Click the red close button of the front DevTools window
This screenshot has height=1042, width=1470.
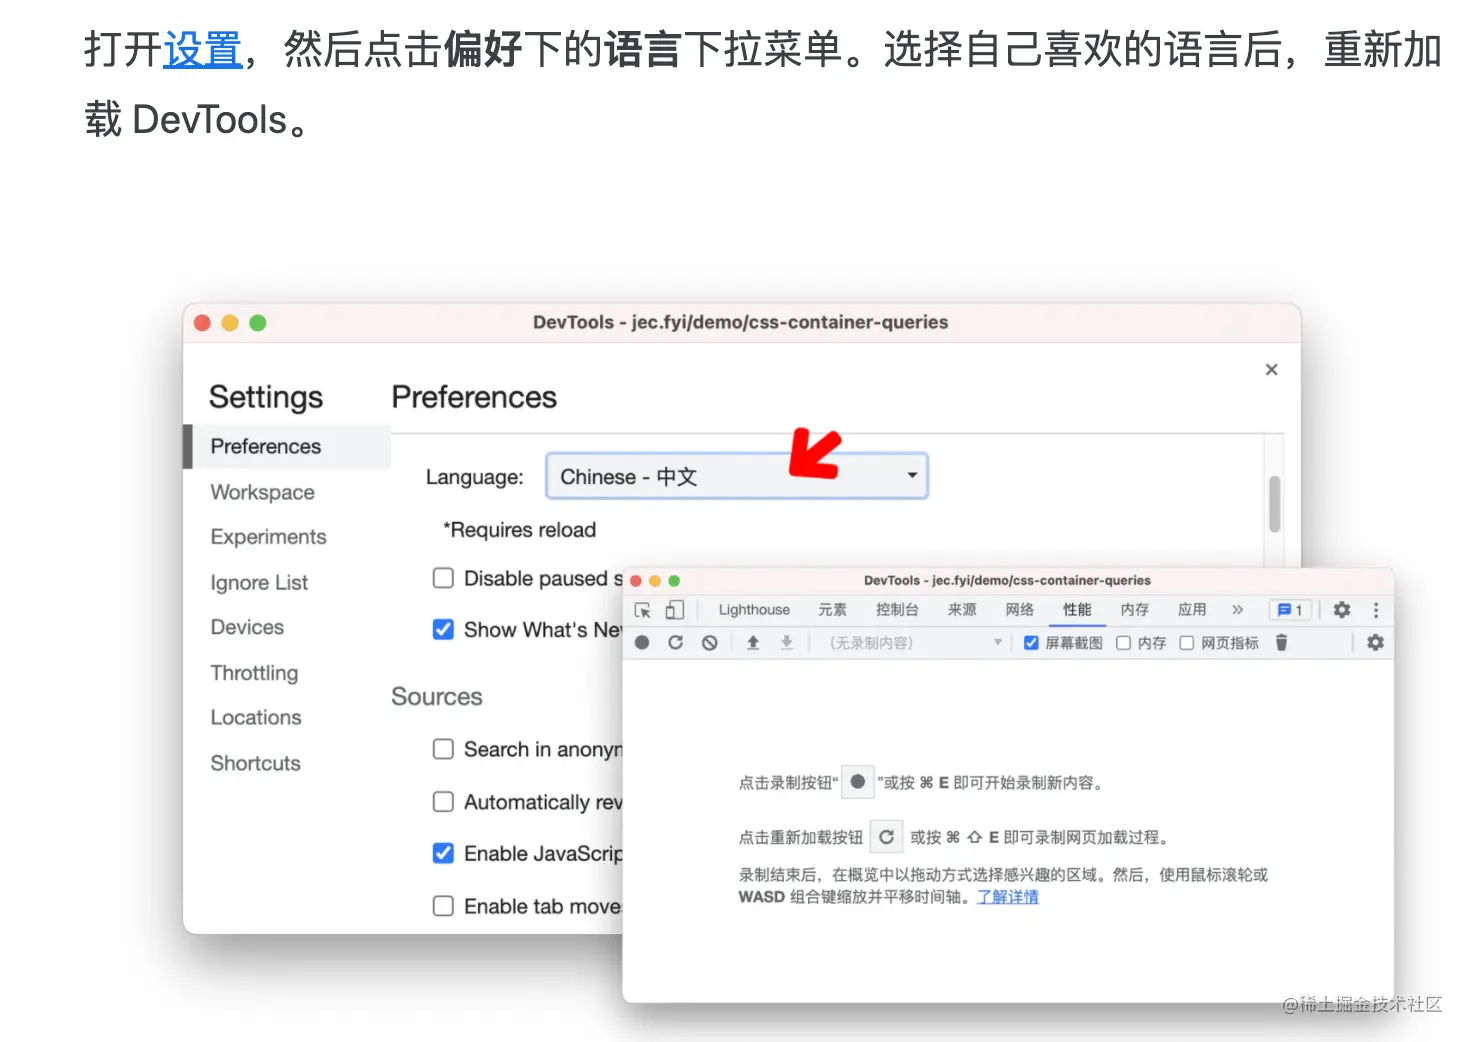tap(636, 581)
